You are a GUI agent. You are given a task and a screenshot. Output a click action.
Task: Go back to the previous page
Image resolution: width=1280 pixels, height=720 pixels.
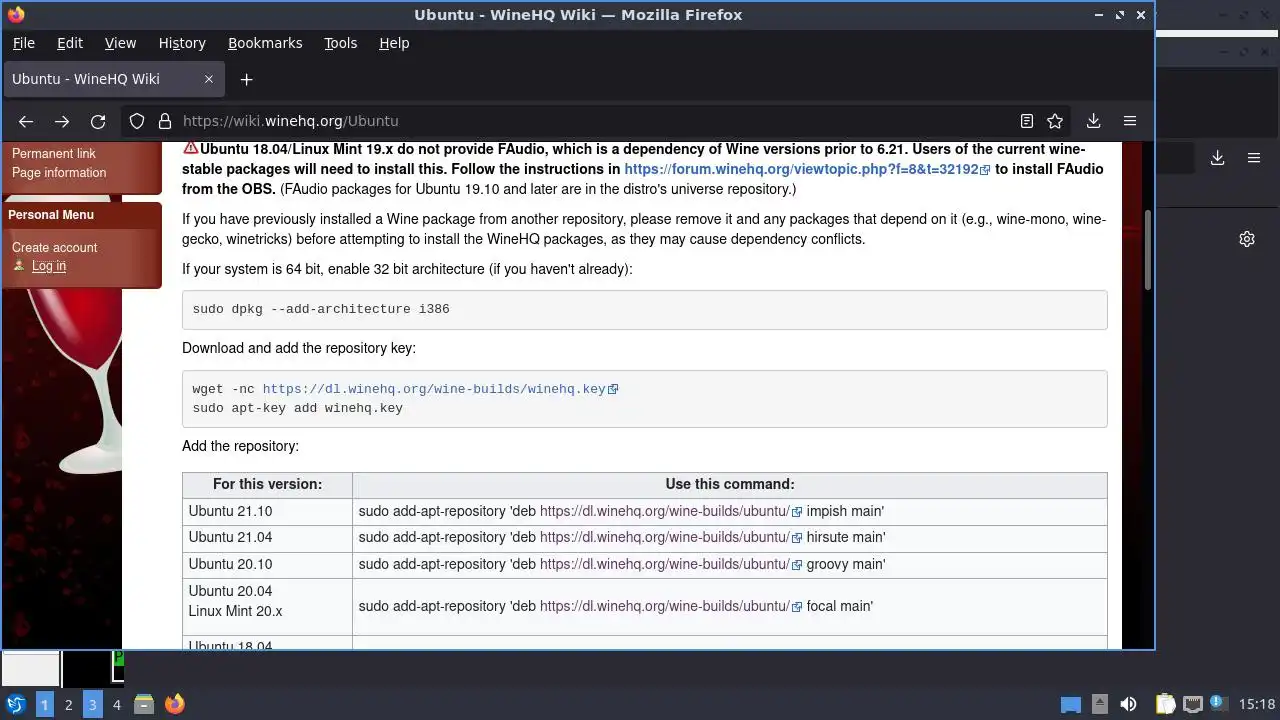(x=26, y=121)
